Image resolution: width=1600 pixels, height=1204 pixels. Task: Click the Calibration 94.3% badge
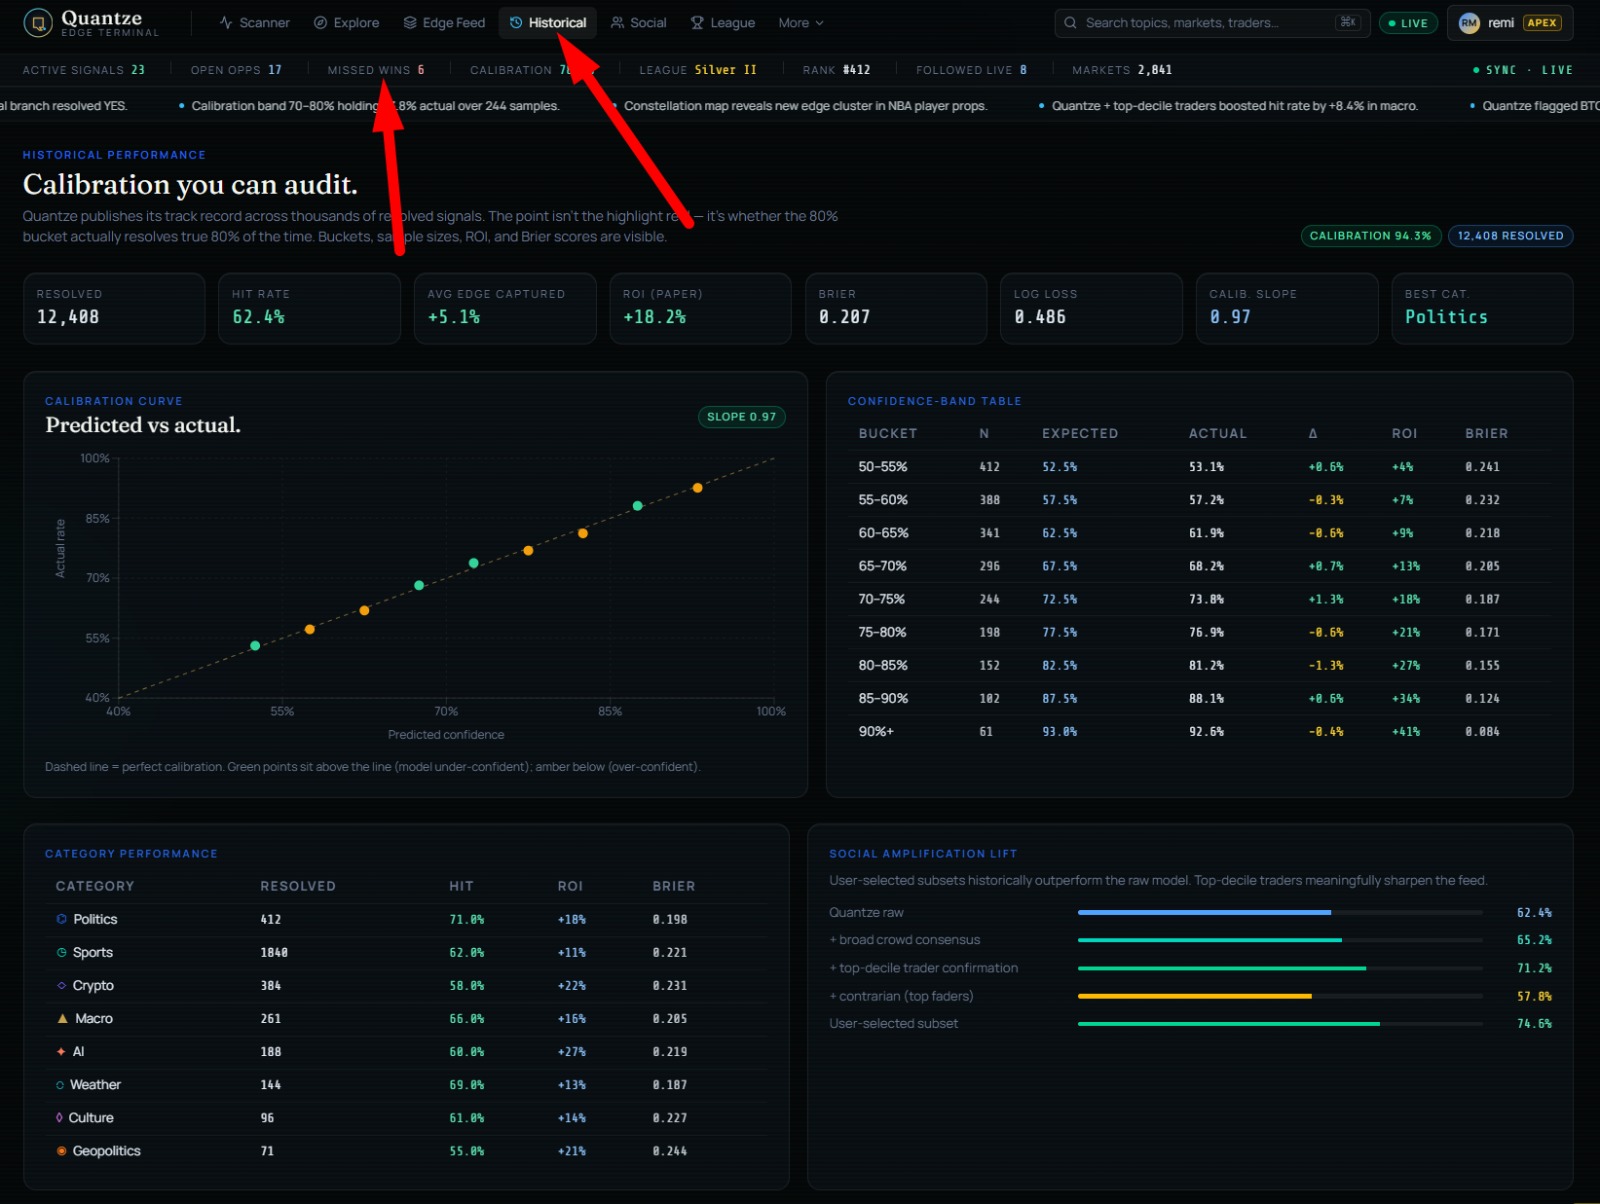[x=1370, y=236]
